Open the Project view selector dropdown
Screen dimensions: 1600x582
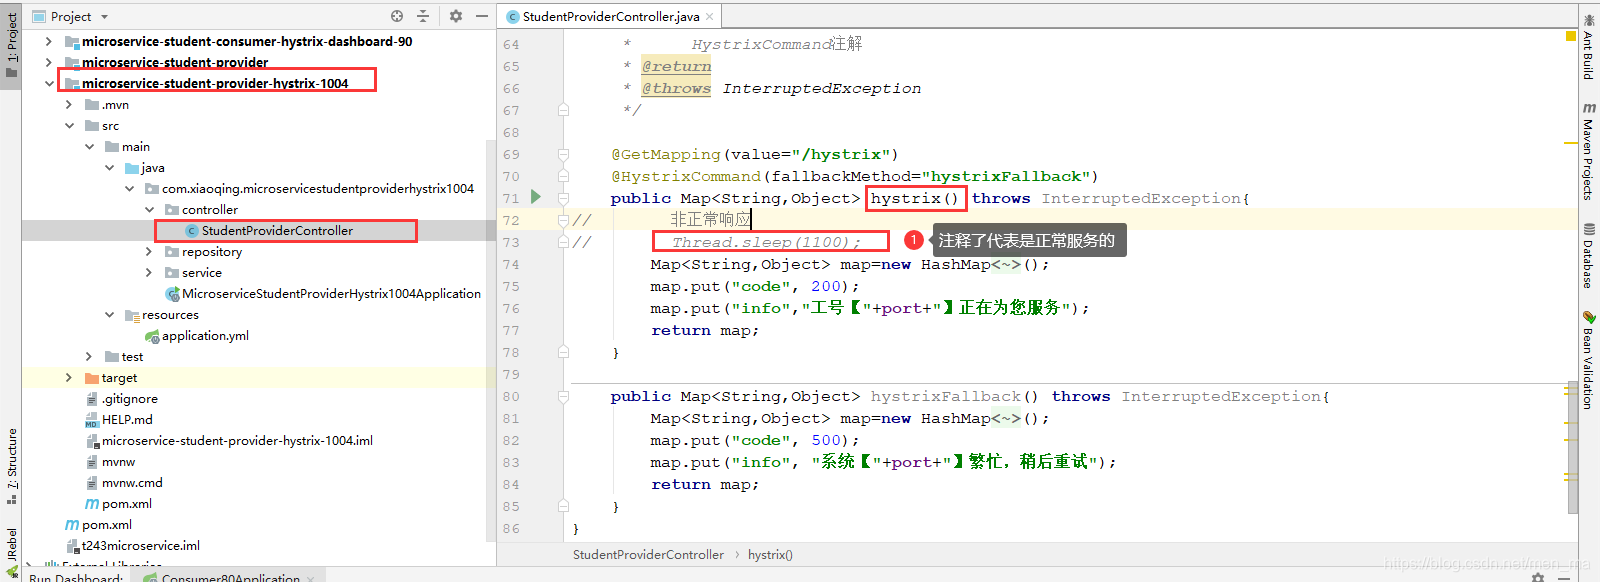104,17
